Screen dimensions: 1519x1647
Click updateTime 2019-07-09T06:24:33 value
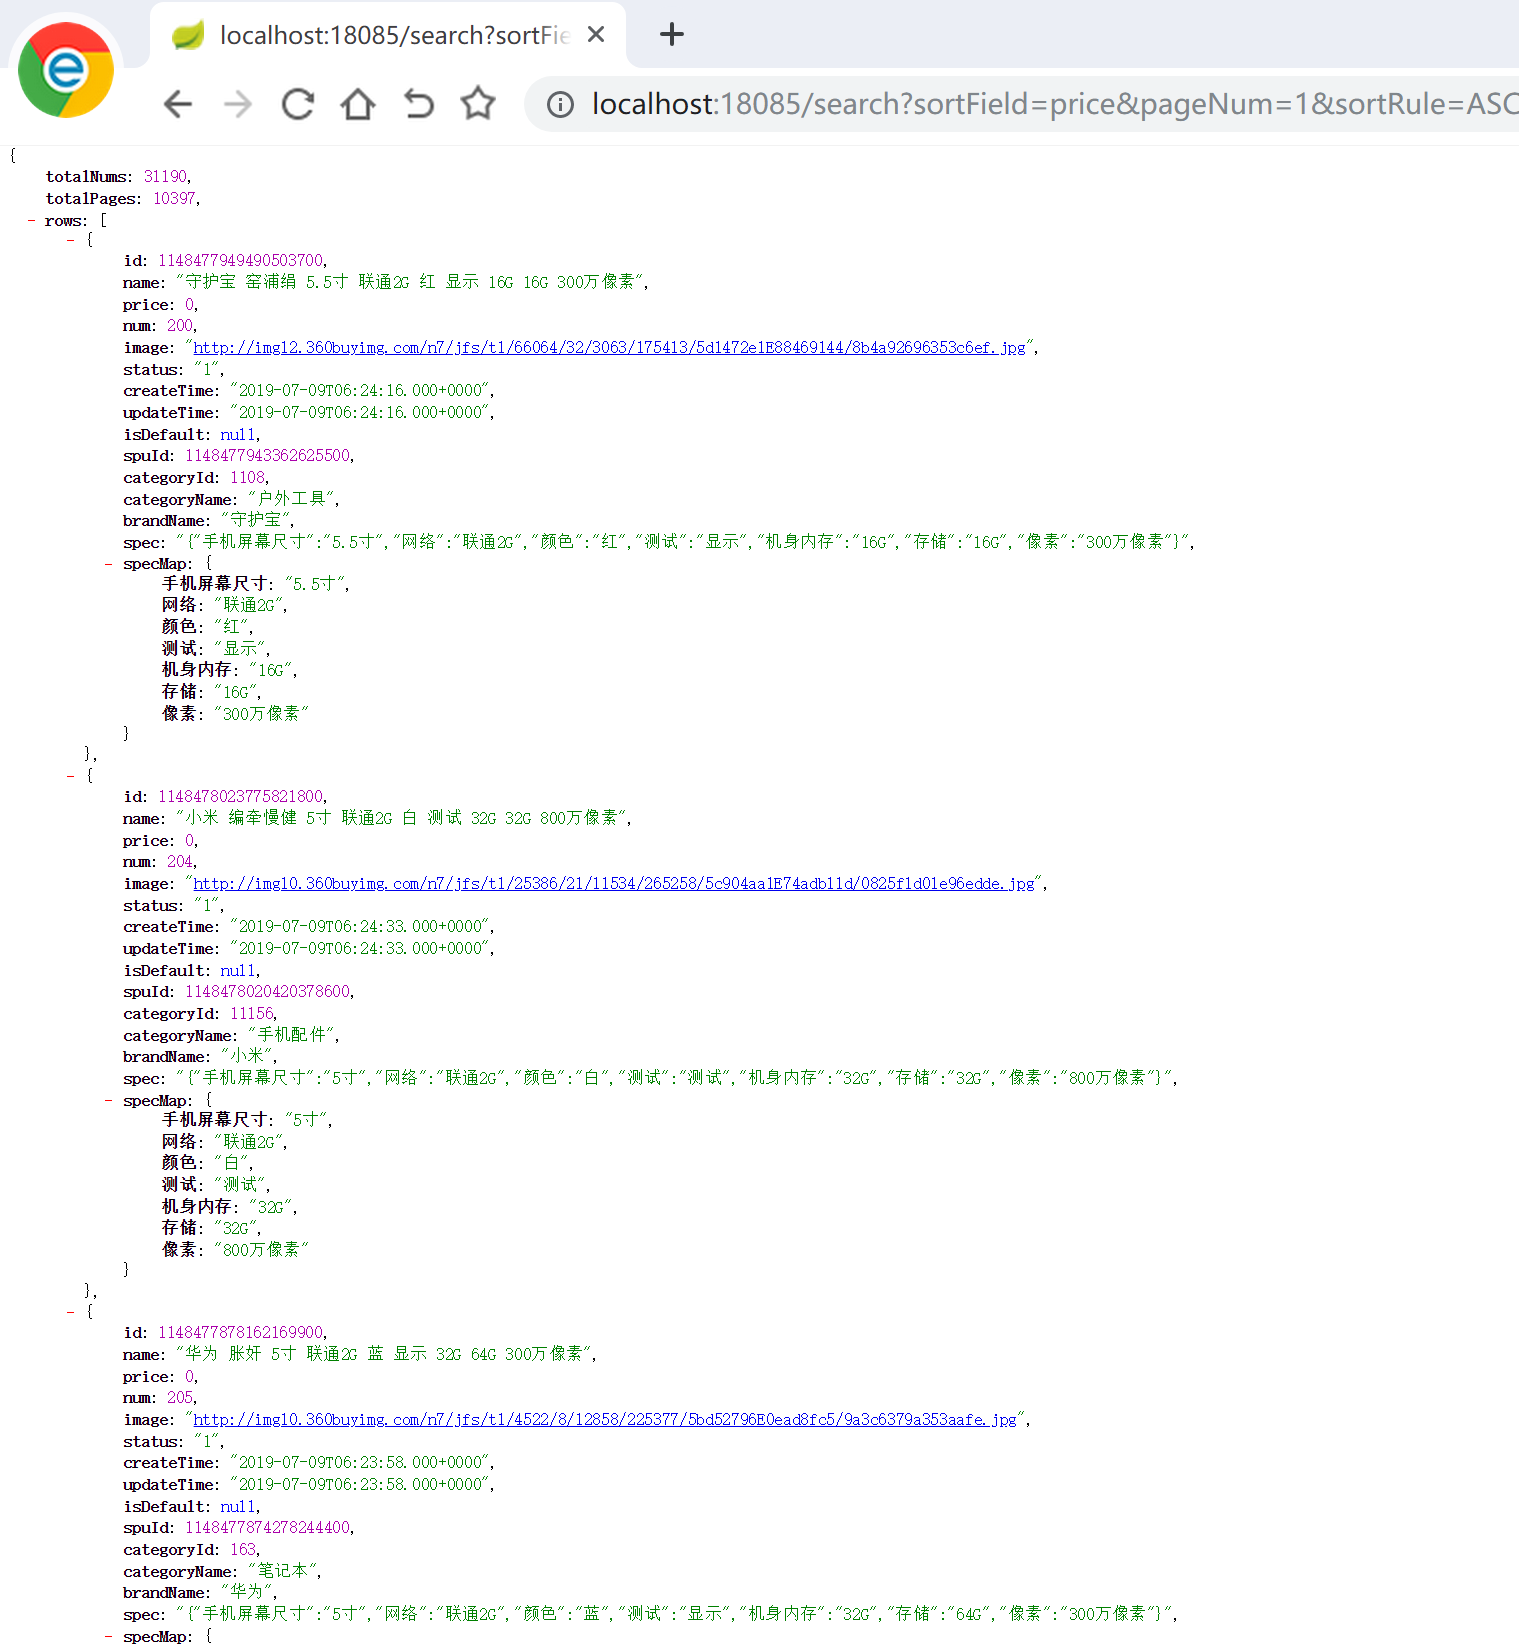(x=360, y=949)
